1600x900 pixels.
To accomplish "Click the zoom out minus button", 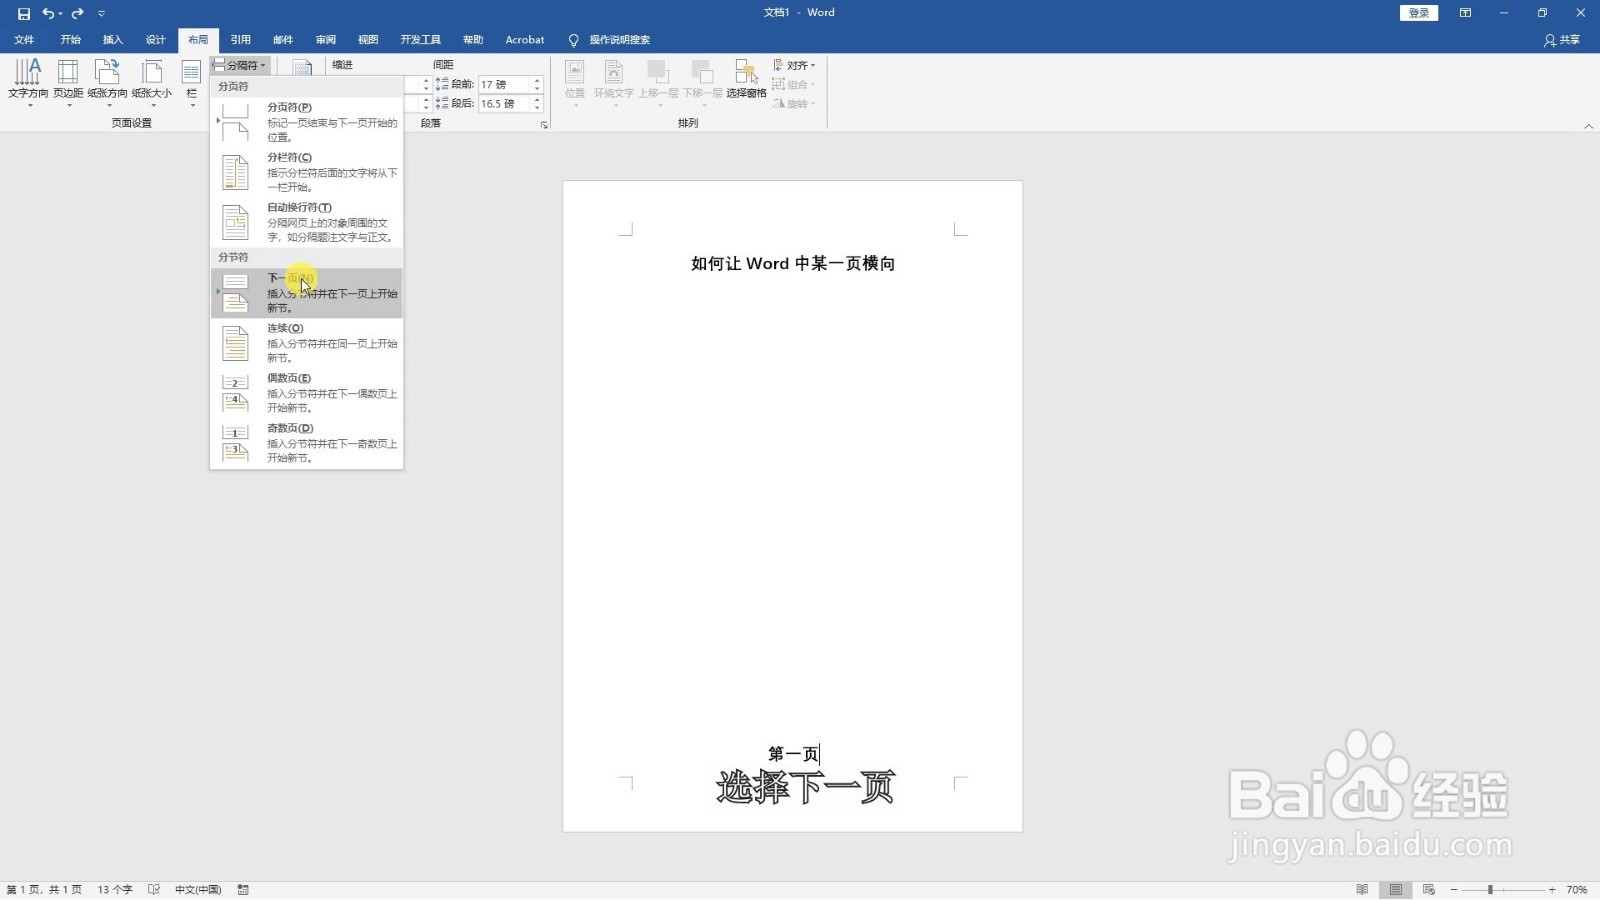I will [x=1454, y=890].
